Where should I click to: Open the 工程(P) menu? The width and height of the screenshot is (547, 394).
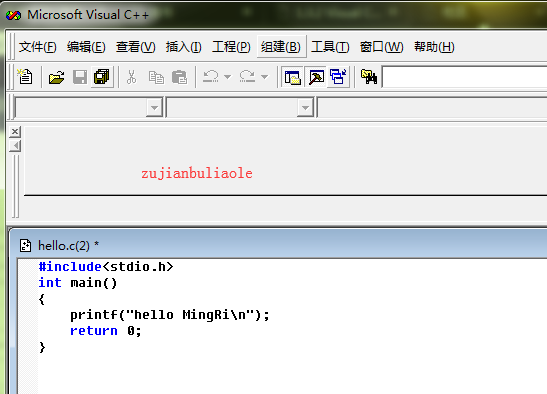pos(231,47)
